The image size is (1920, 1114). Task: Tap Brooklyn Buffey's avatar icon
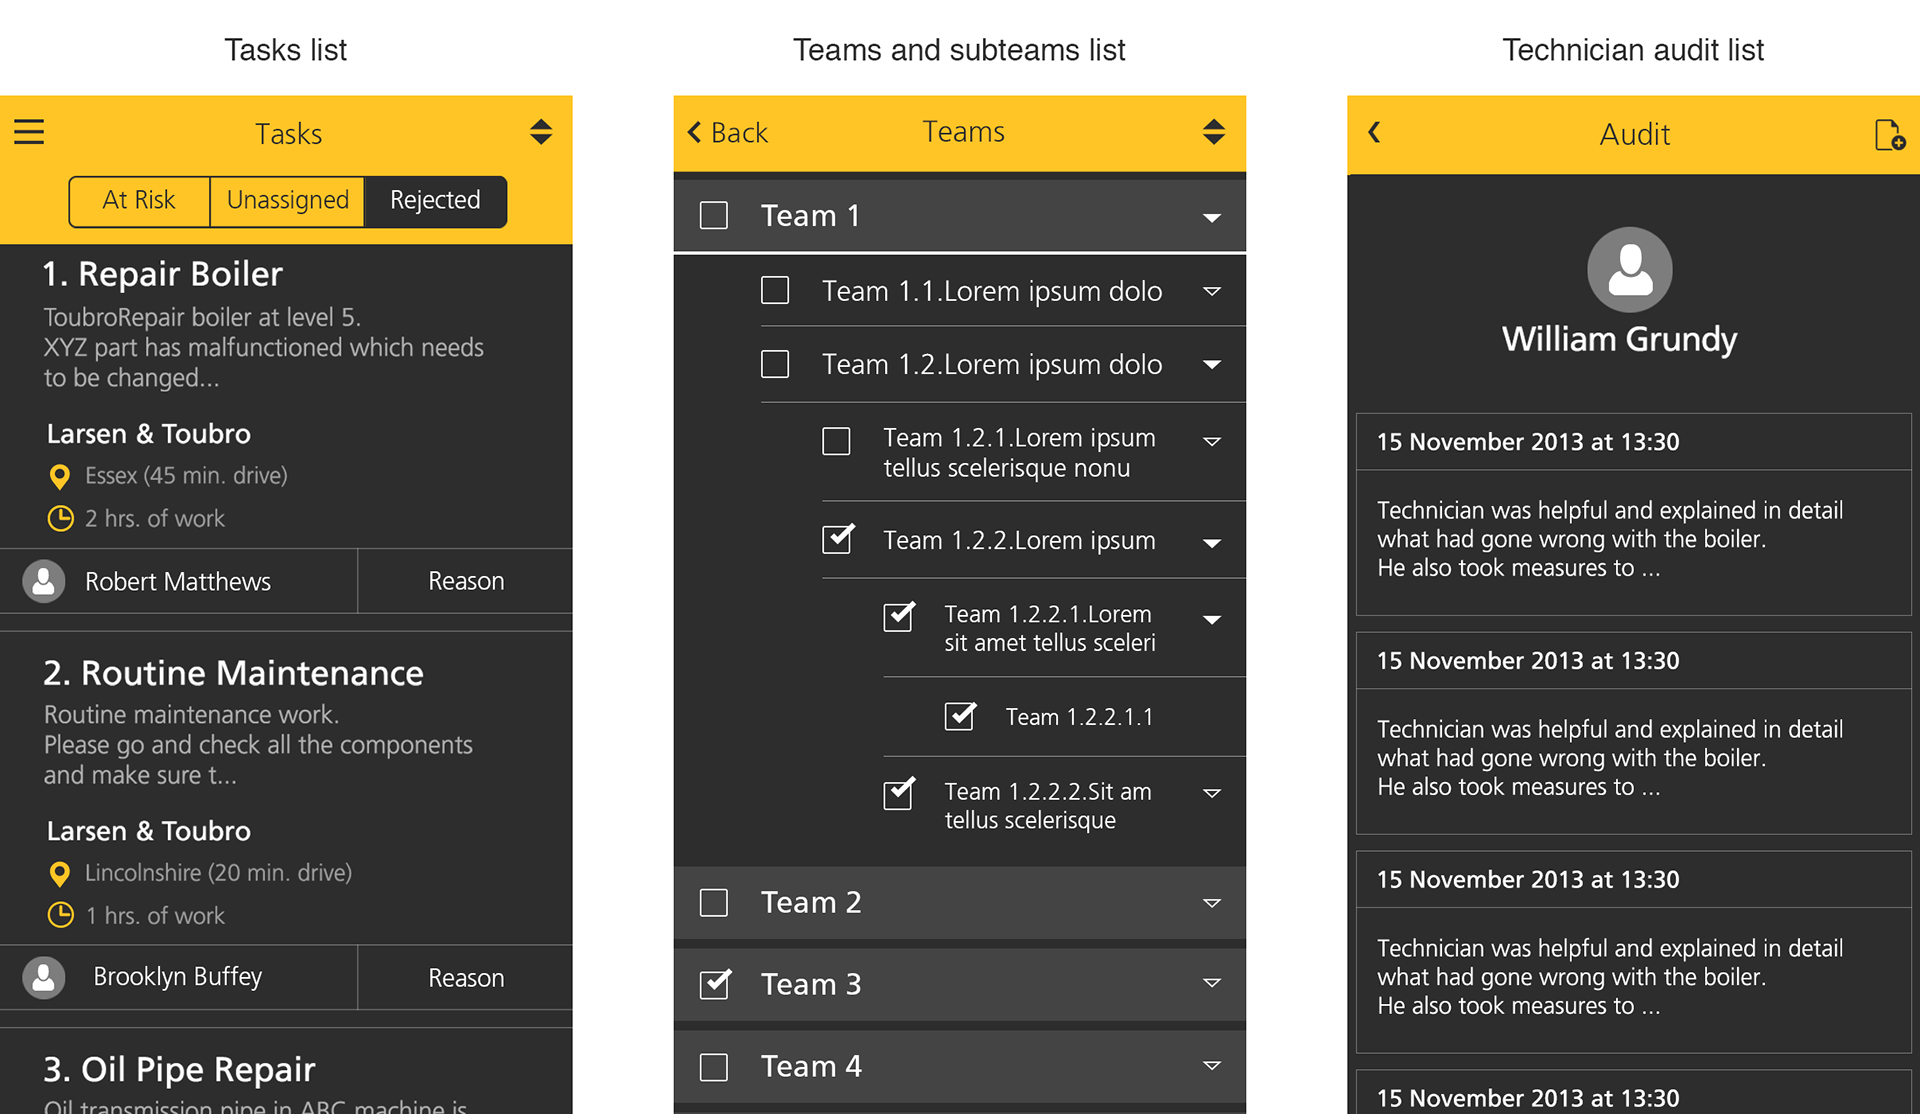pos(44,977)
